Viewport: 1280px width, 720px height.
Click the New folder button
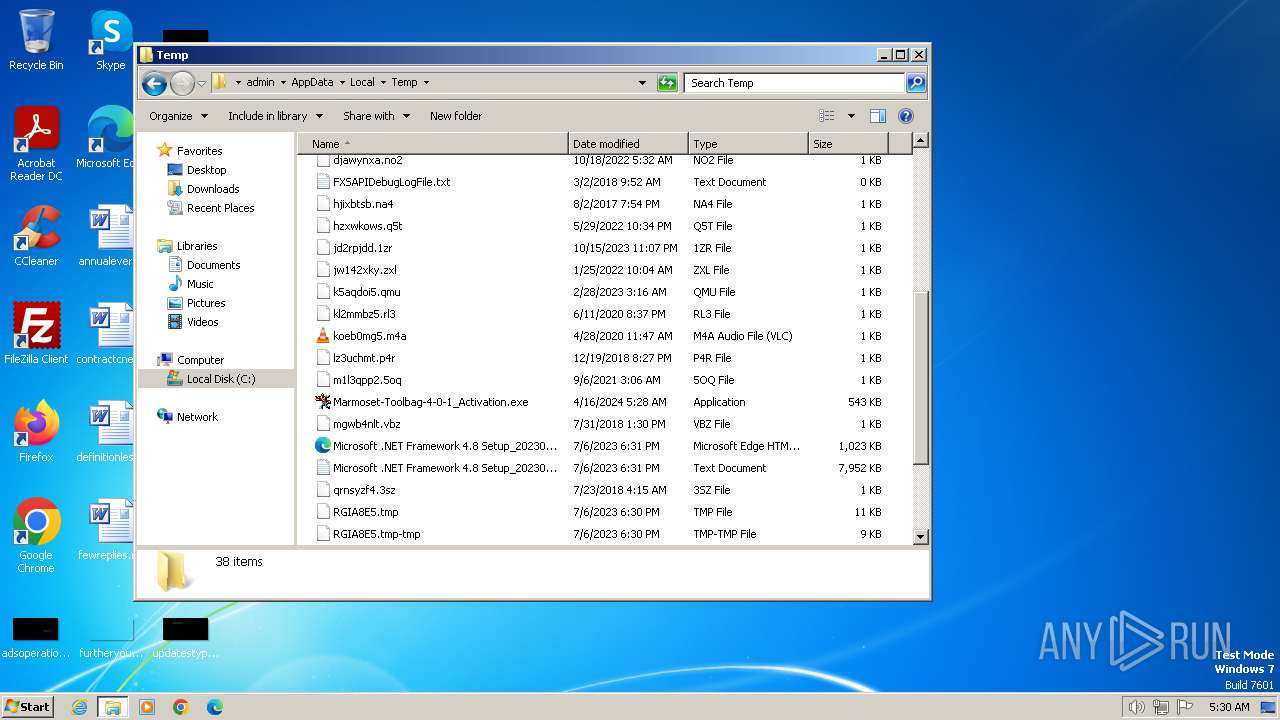[x=456, y=116]
